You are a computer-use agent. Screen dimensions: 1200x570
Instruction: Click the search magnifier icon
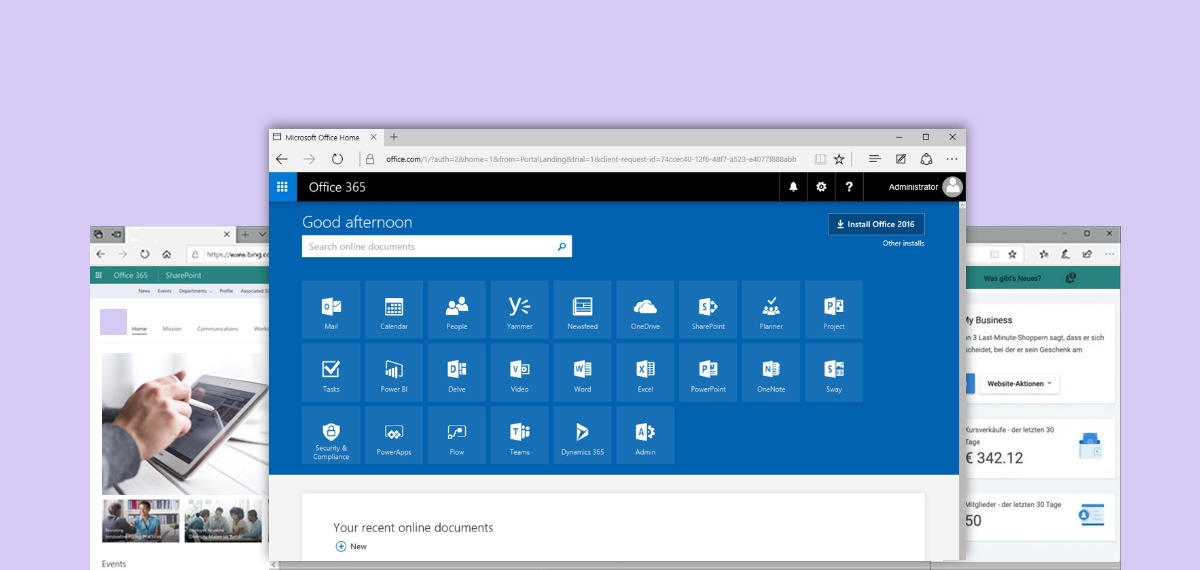pos(562,246)
